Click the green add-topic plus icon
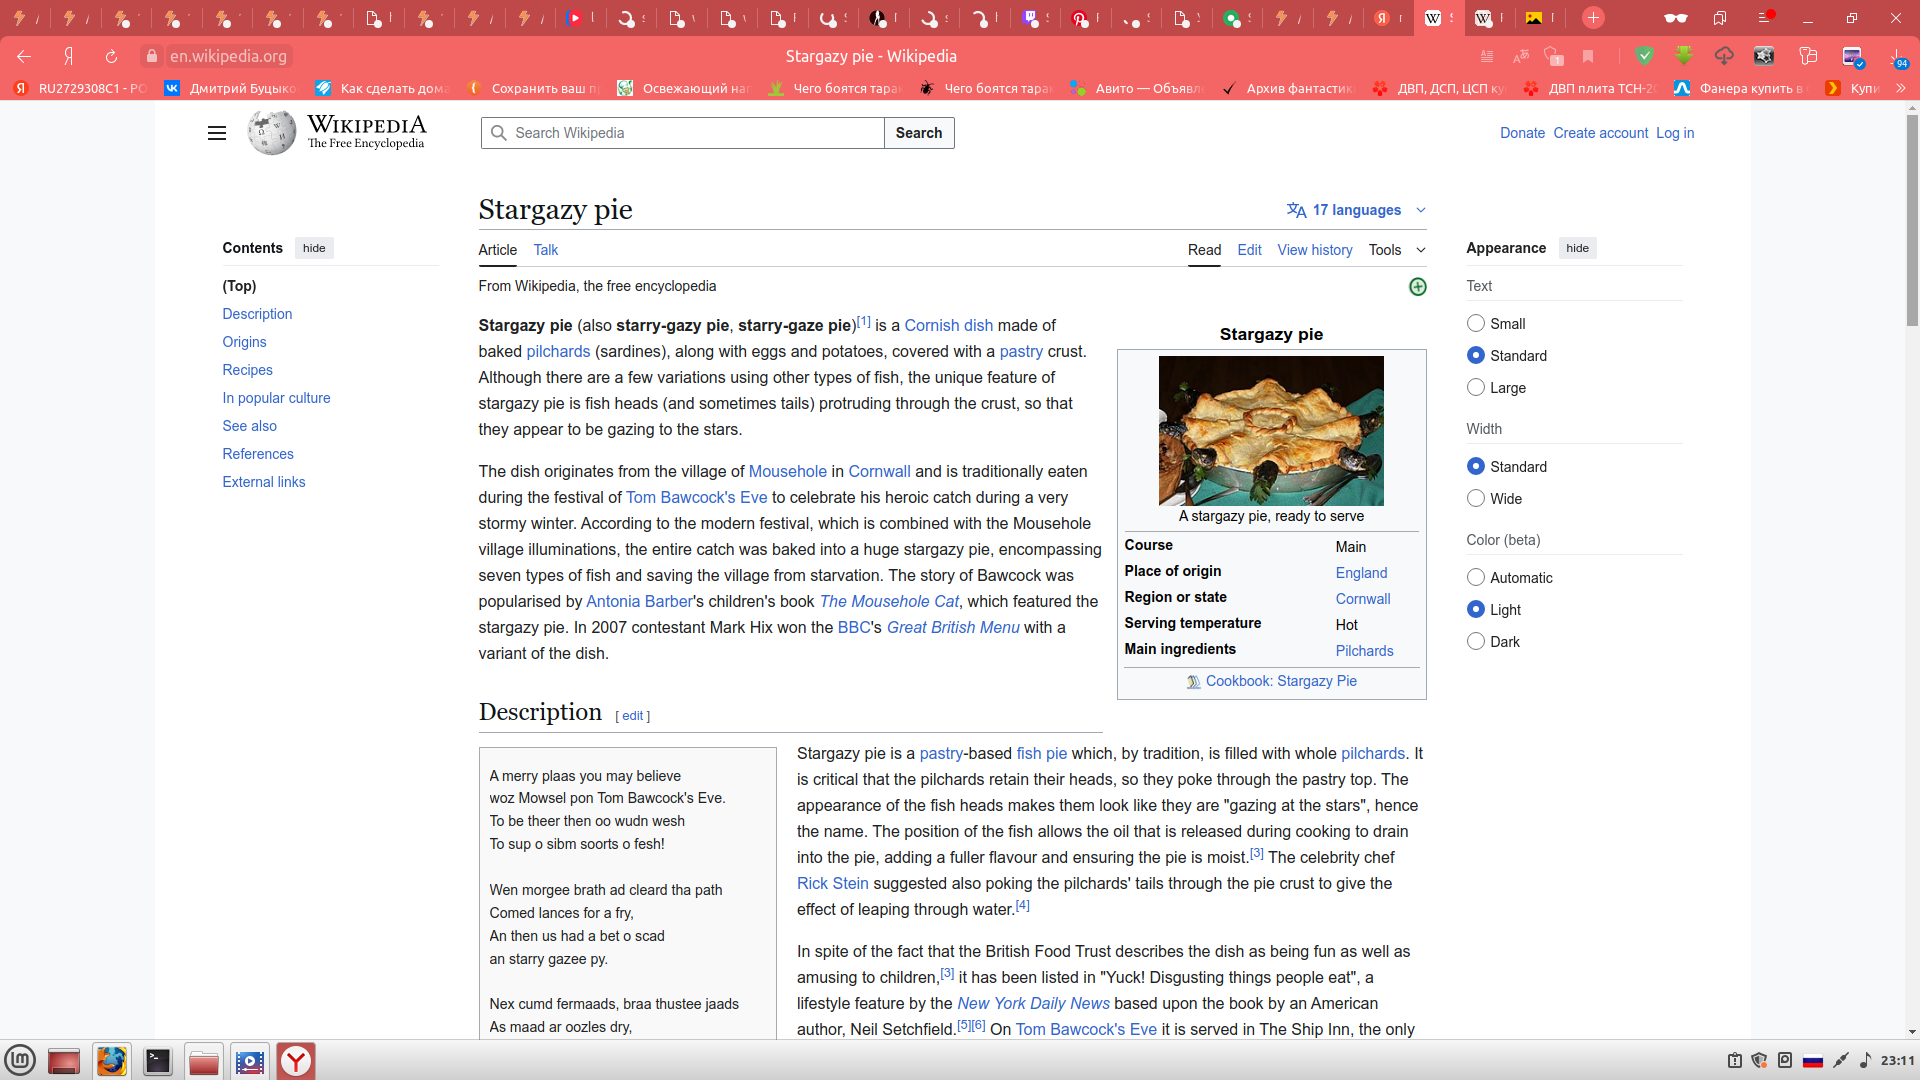Screen dimensions: 1920x1080 click(1417, 287)
